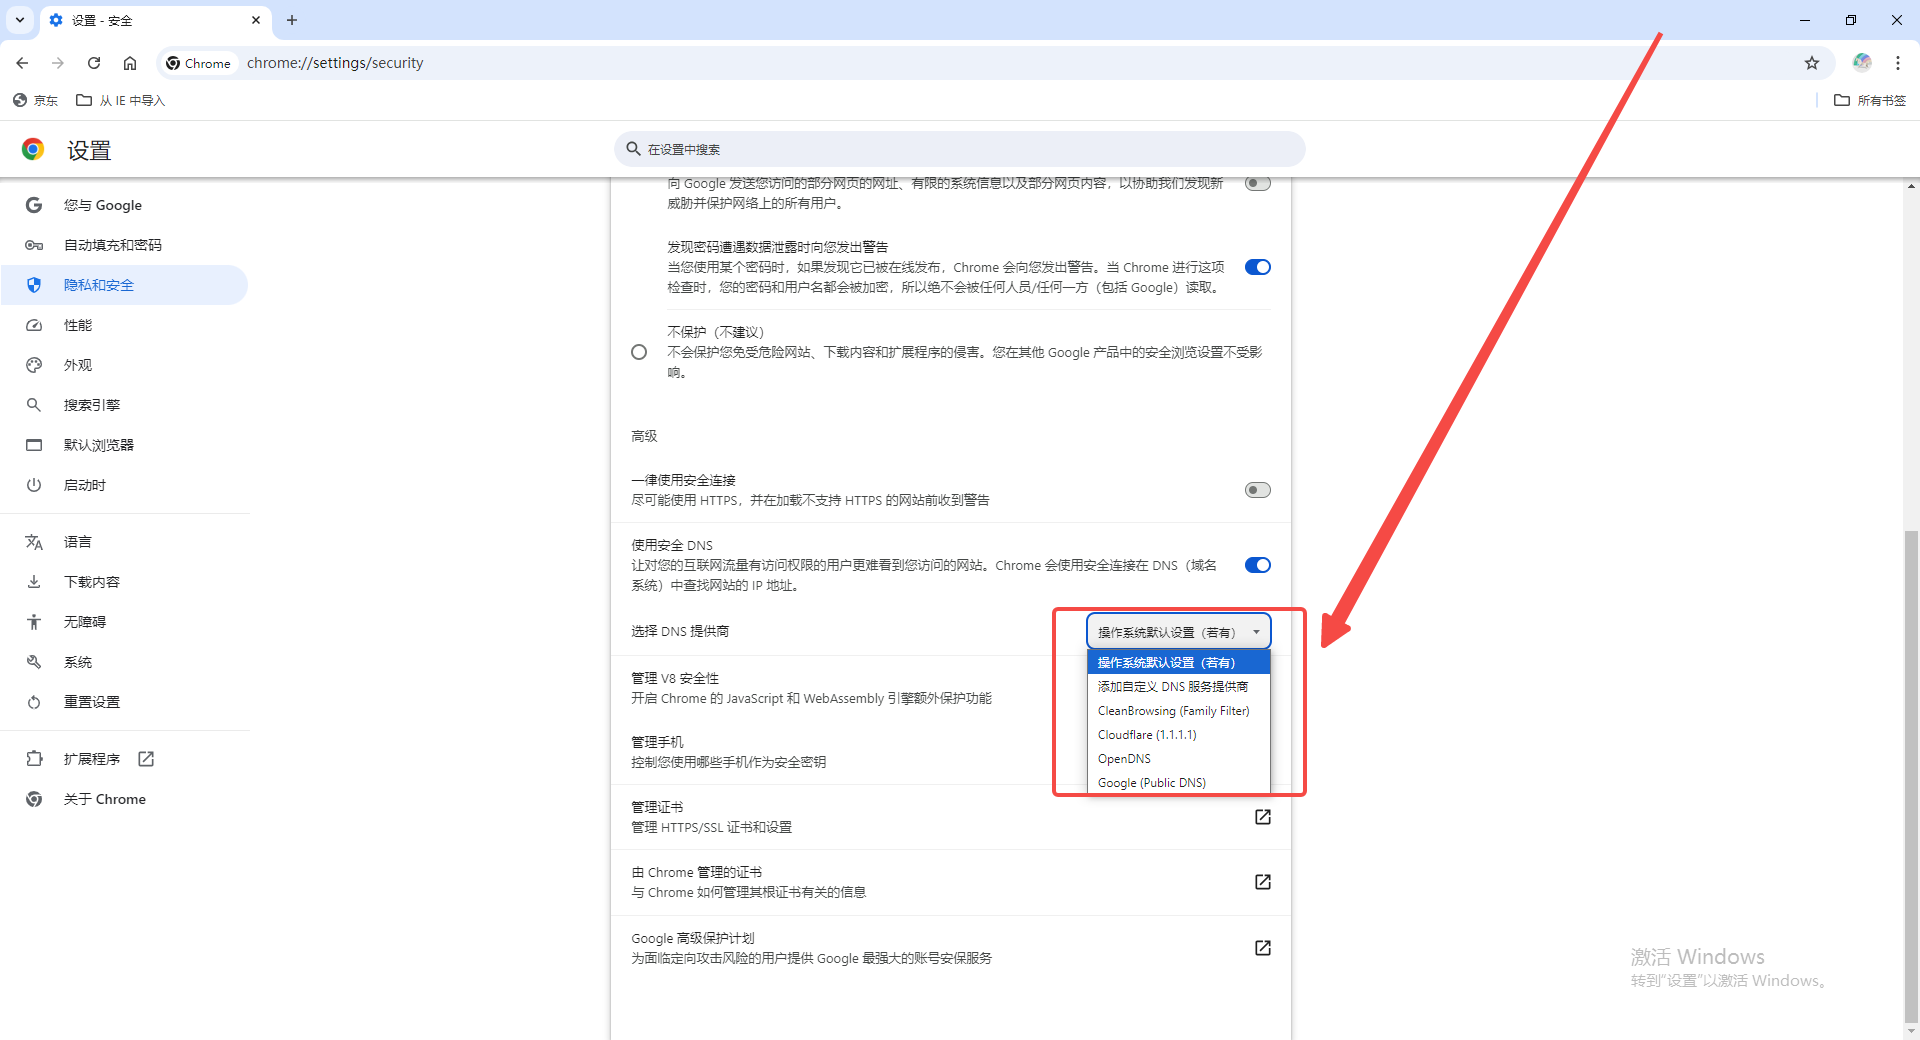
Task: Open 性能 settings section
Action: tap(125, 325)
